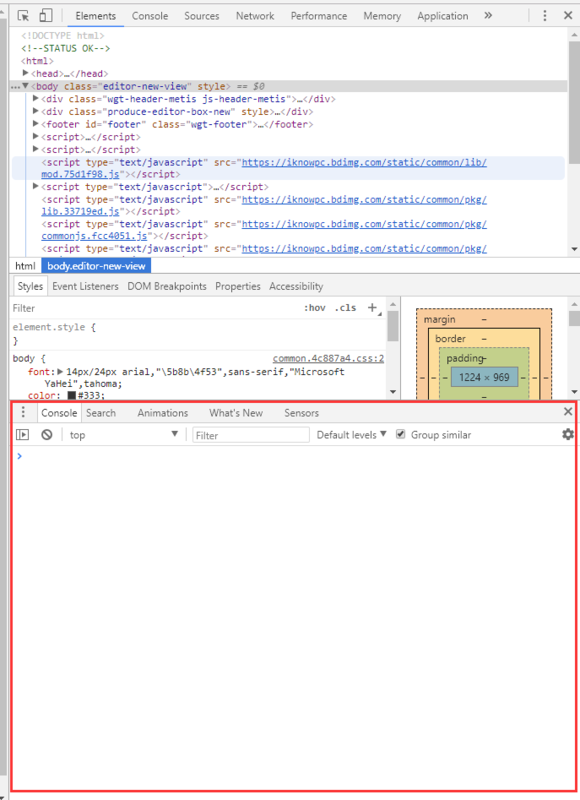Select the Styles subtab
Image resolution: width=580 pixels, height=800 pixels.
point(30,286)
